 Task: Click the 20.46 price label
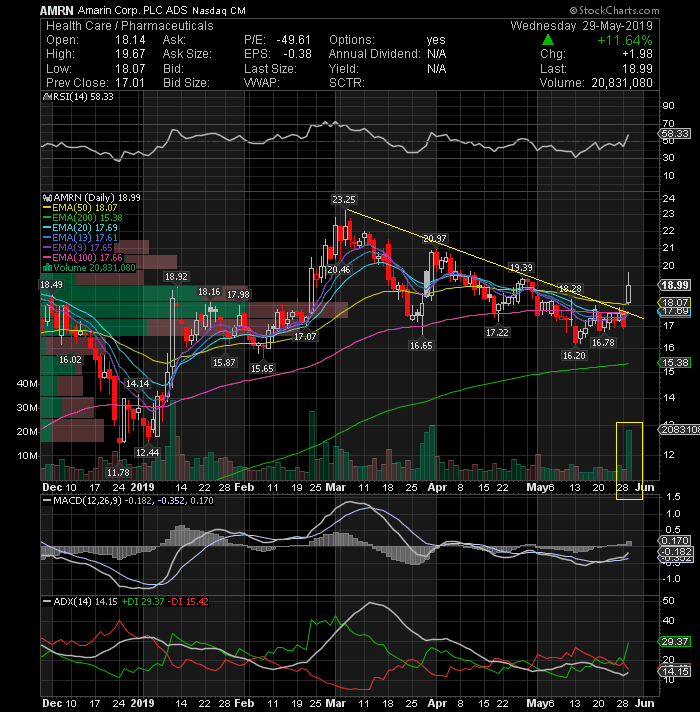tap(339, 269)
